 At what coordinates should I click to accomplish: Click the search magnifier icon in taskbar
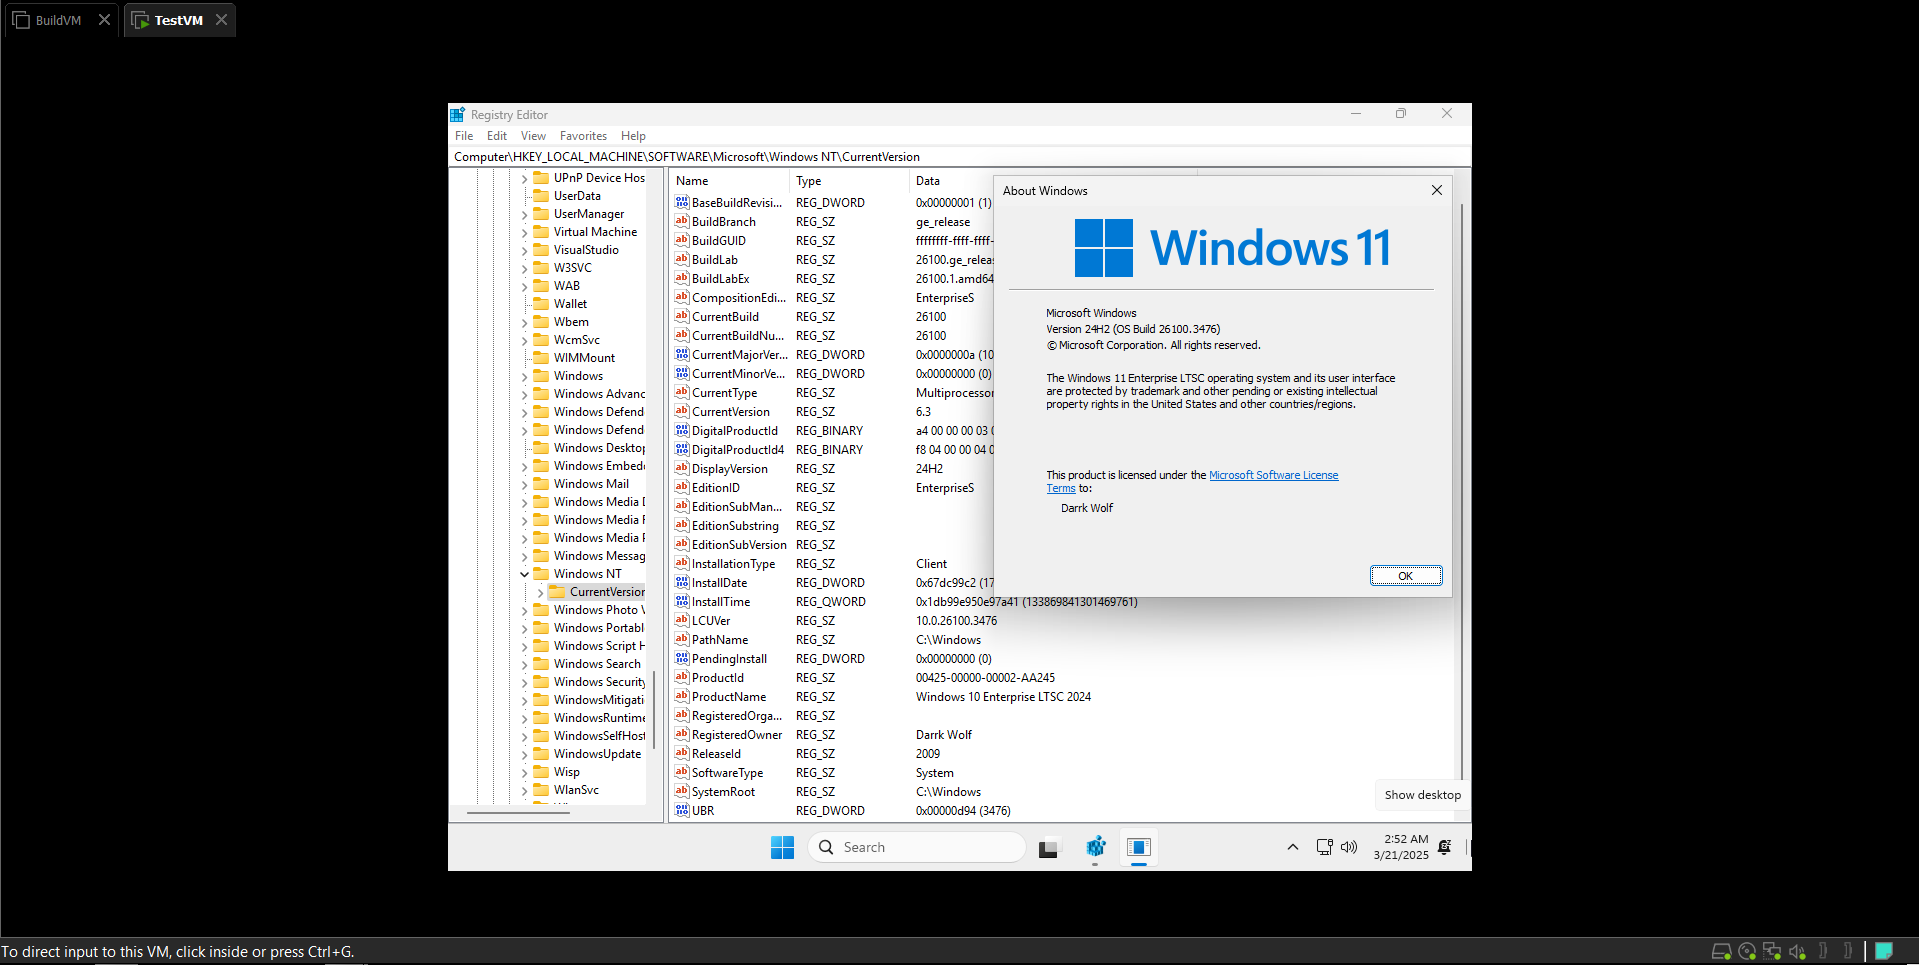pos(826,847)
